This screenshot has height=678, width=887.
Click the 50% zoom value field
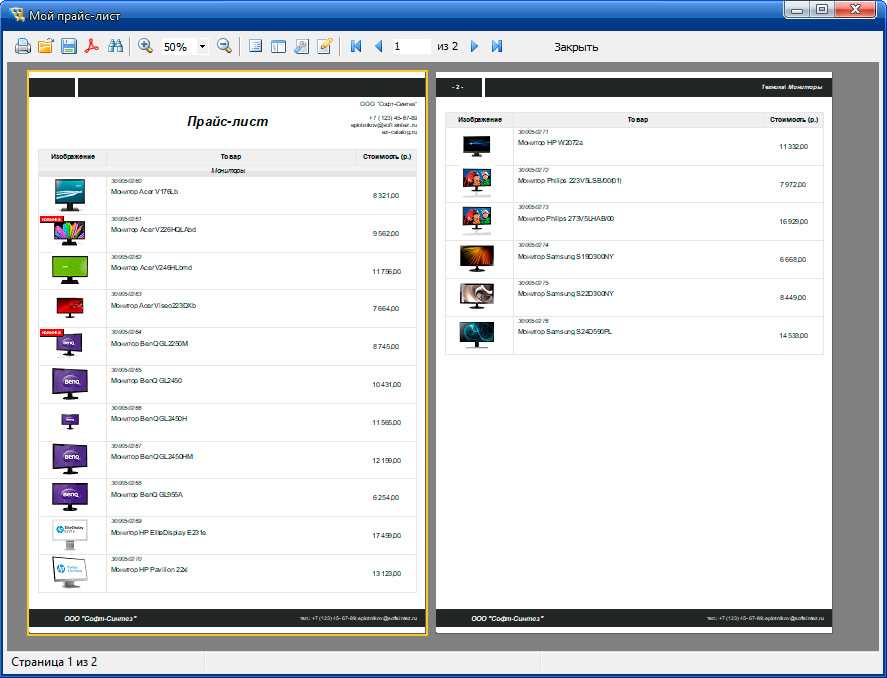click(x=178, y=47)
